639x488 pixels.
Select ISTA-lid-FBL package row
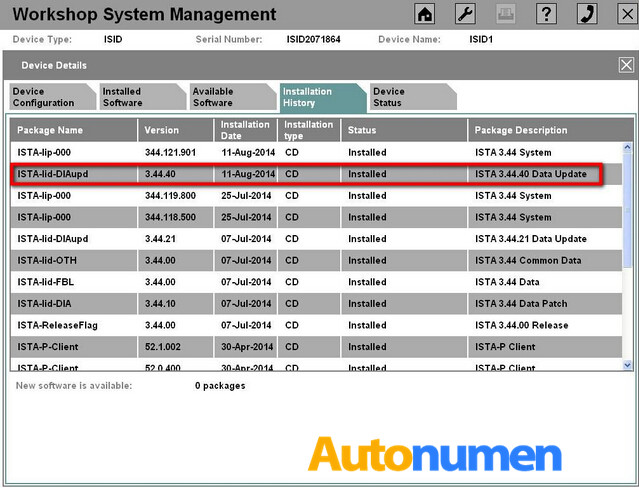[x=316, y=282]
